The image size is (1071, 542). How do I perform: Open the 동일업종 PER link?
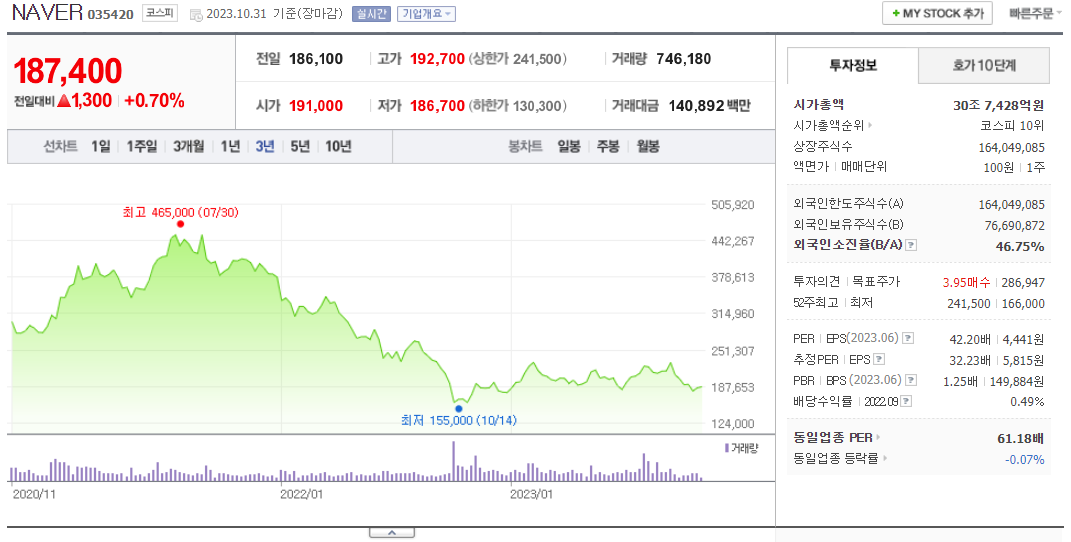(836, 438)
